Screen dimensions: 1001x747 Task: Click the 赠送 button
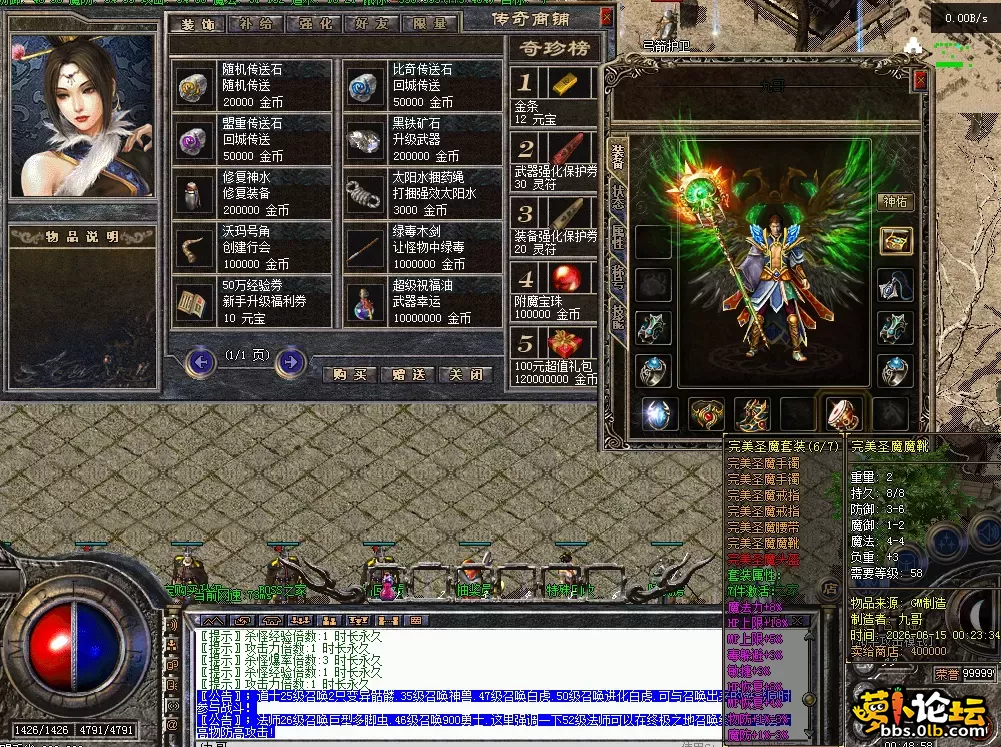pyautogui.click(x=409, y=375)
